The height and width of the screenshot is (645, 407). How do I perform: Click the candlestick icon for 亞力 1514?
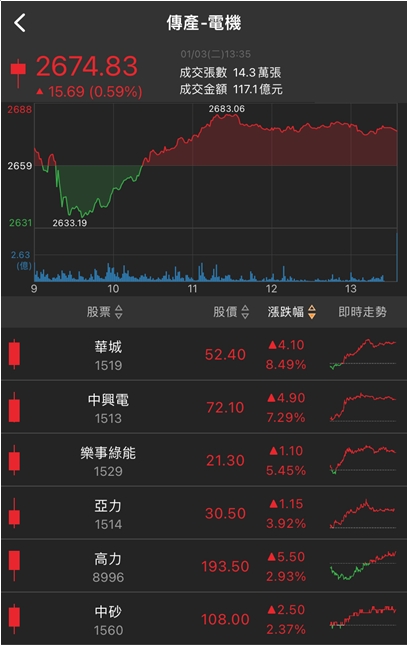click(x=14, y=513)
